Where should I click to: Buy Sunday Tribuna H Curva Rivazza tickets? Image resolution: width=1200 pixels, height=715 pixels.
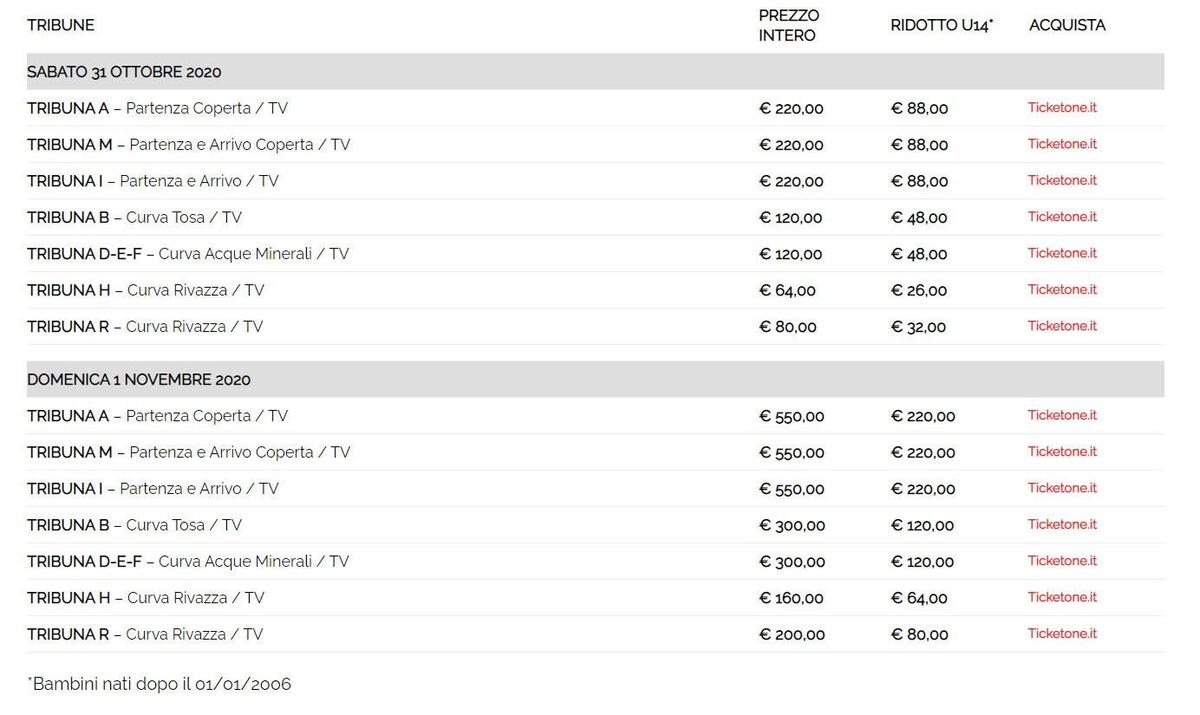click(x=1062, y=598)
